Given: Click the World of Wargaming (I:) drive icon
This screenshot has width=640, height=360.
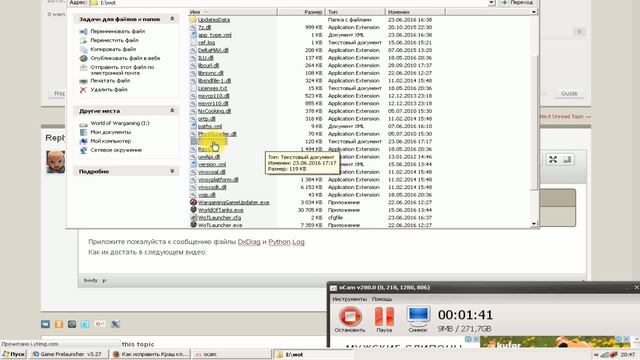Looking at the screenshot, I should tap(83, 123).
